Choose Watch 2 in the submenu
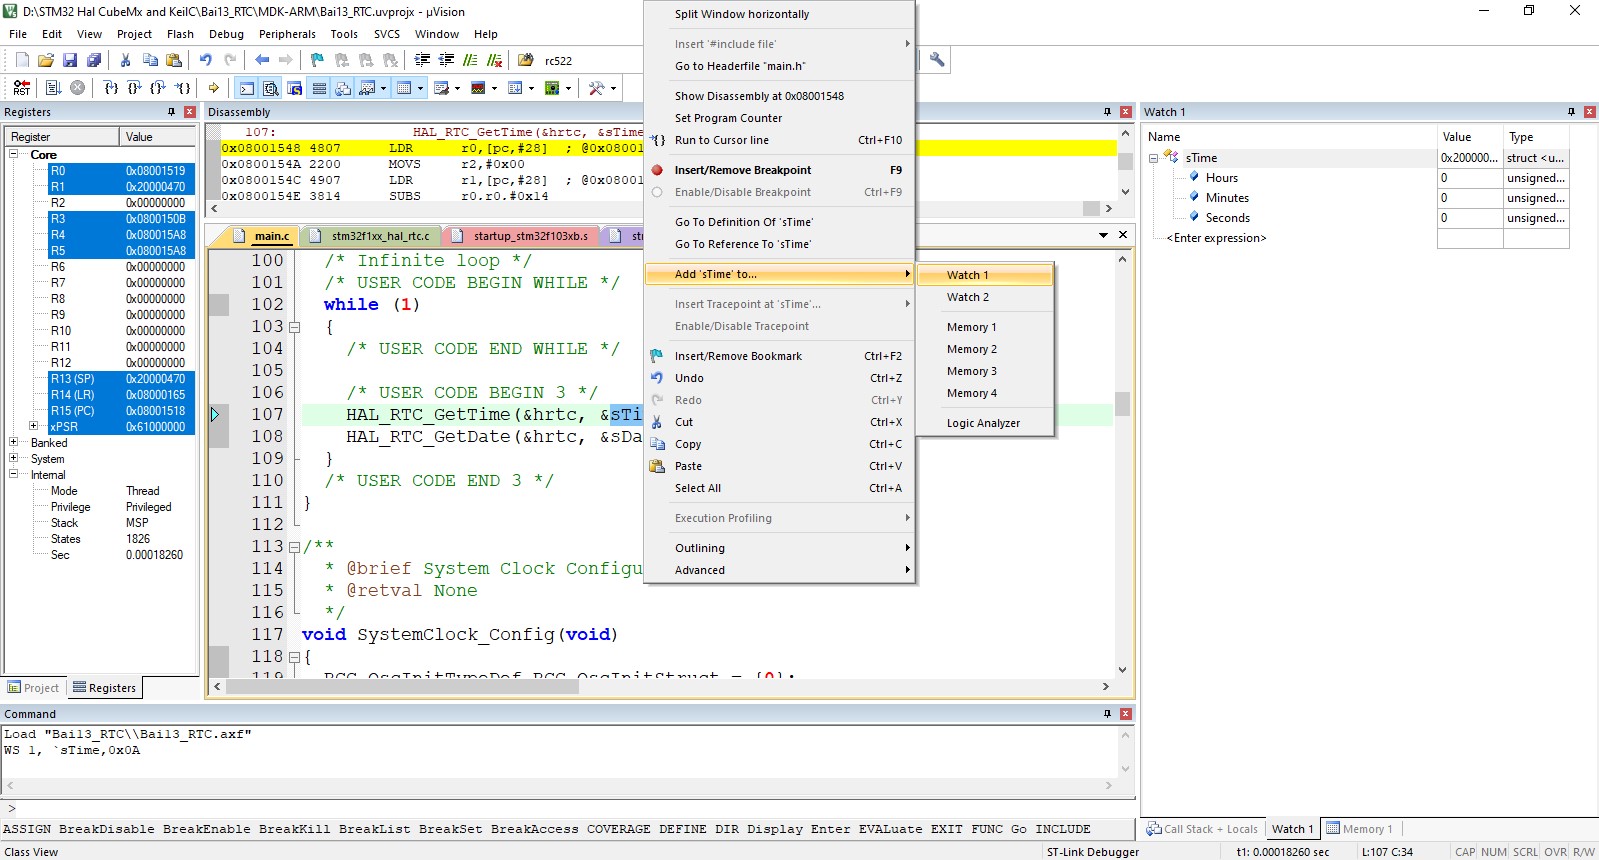The image size is (1599, 860). point(985,297)
